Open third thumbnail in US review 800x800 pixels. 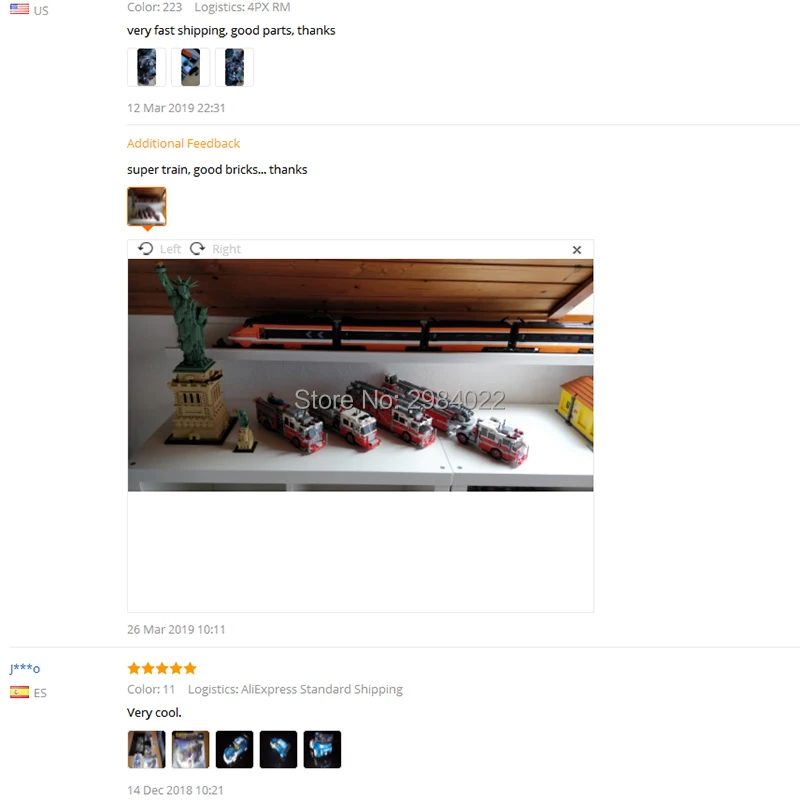(234, 67)
